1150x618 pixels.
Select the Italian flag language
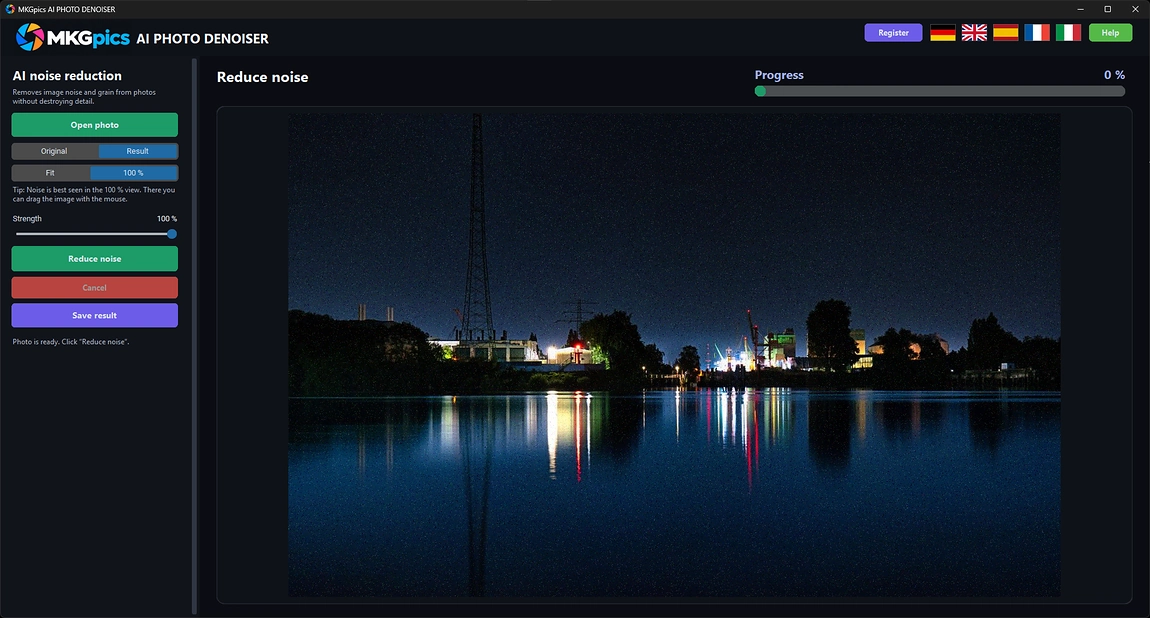(x=1069, y=32)
